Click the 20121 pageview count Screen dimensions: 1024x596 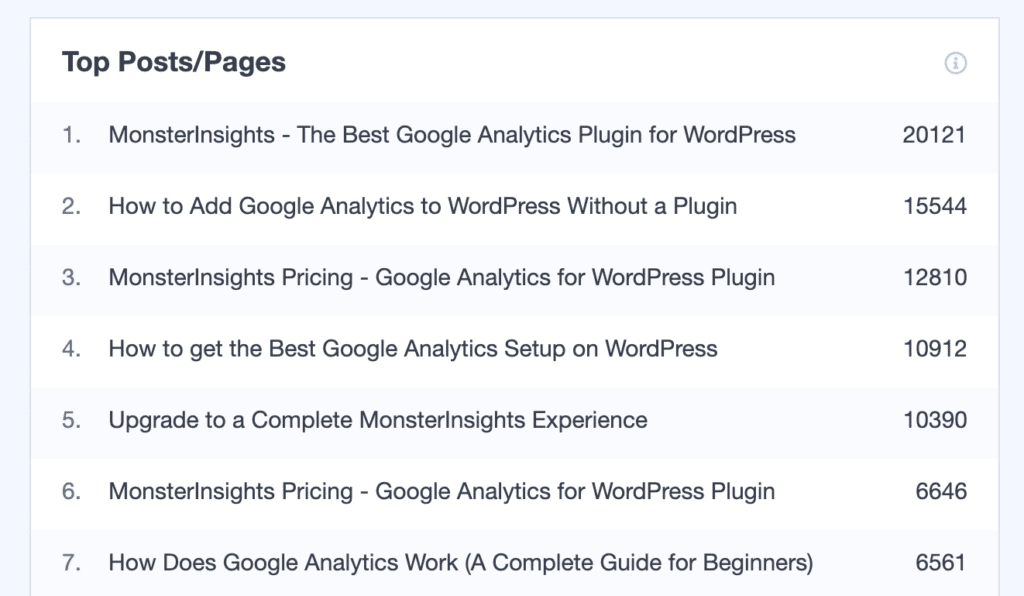(x=934, y=135)
